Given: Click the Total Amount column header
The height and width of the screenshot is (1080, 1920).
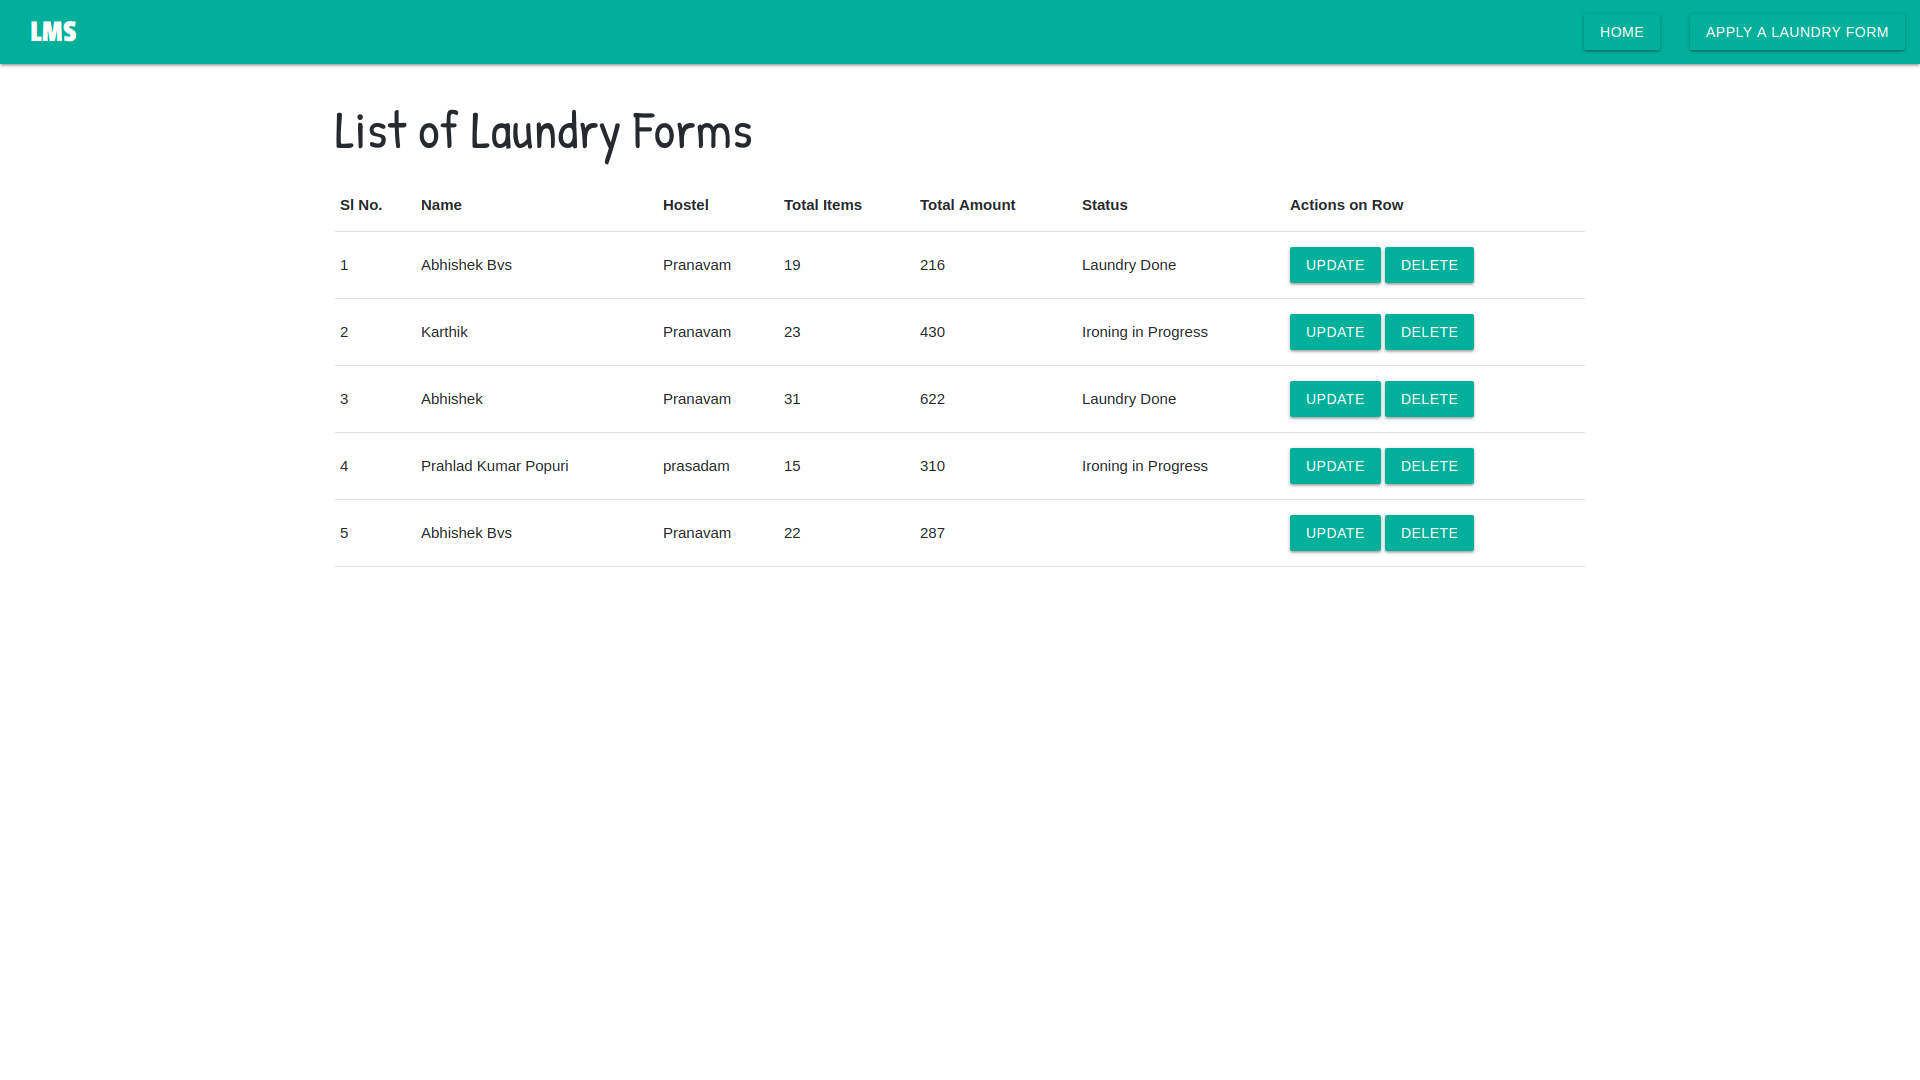Looking at the screenshot, I should tap(967, 205).
